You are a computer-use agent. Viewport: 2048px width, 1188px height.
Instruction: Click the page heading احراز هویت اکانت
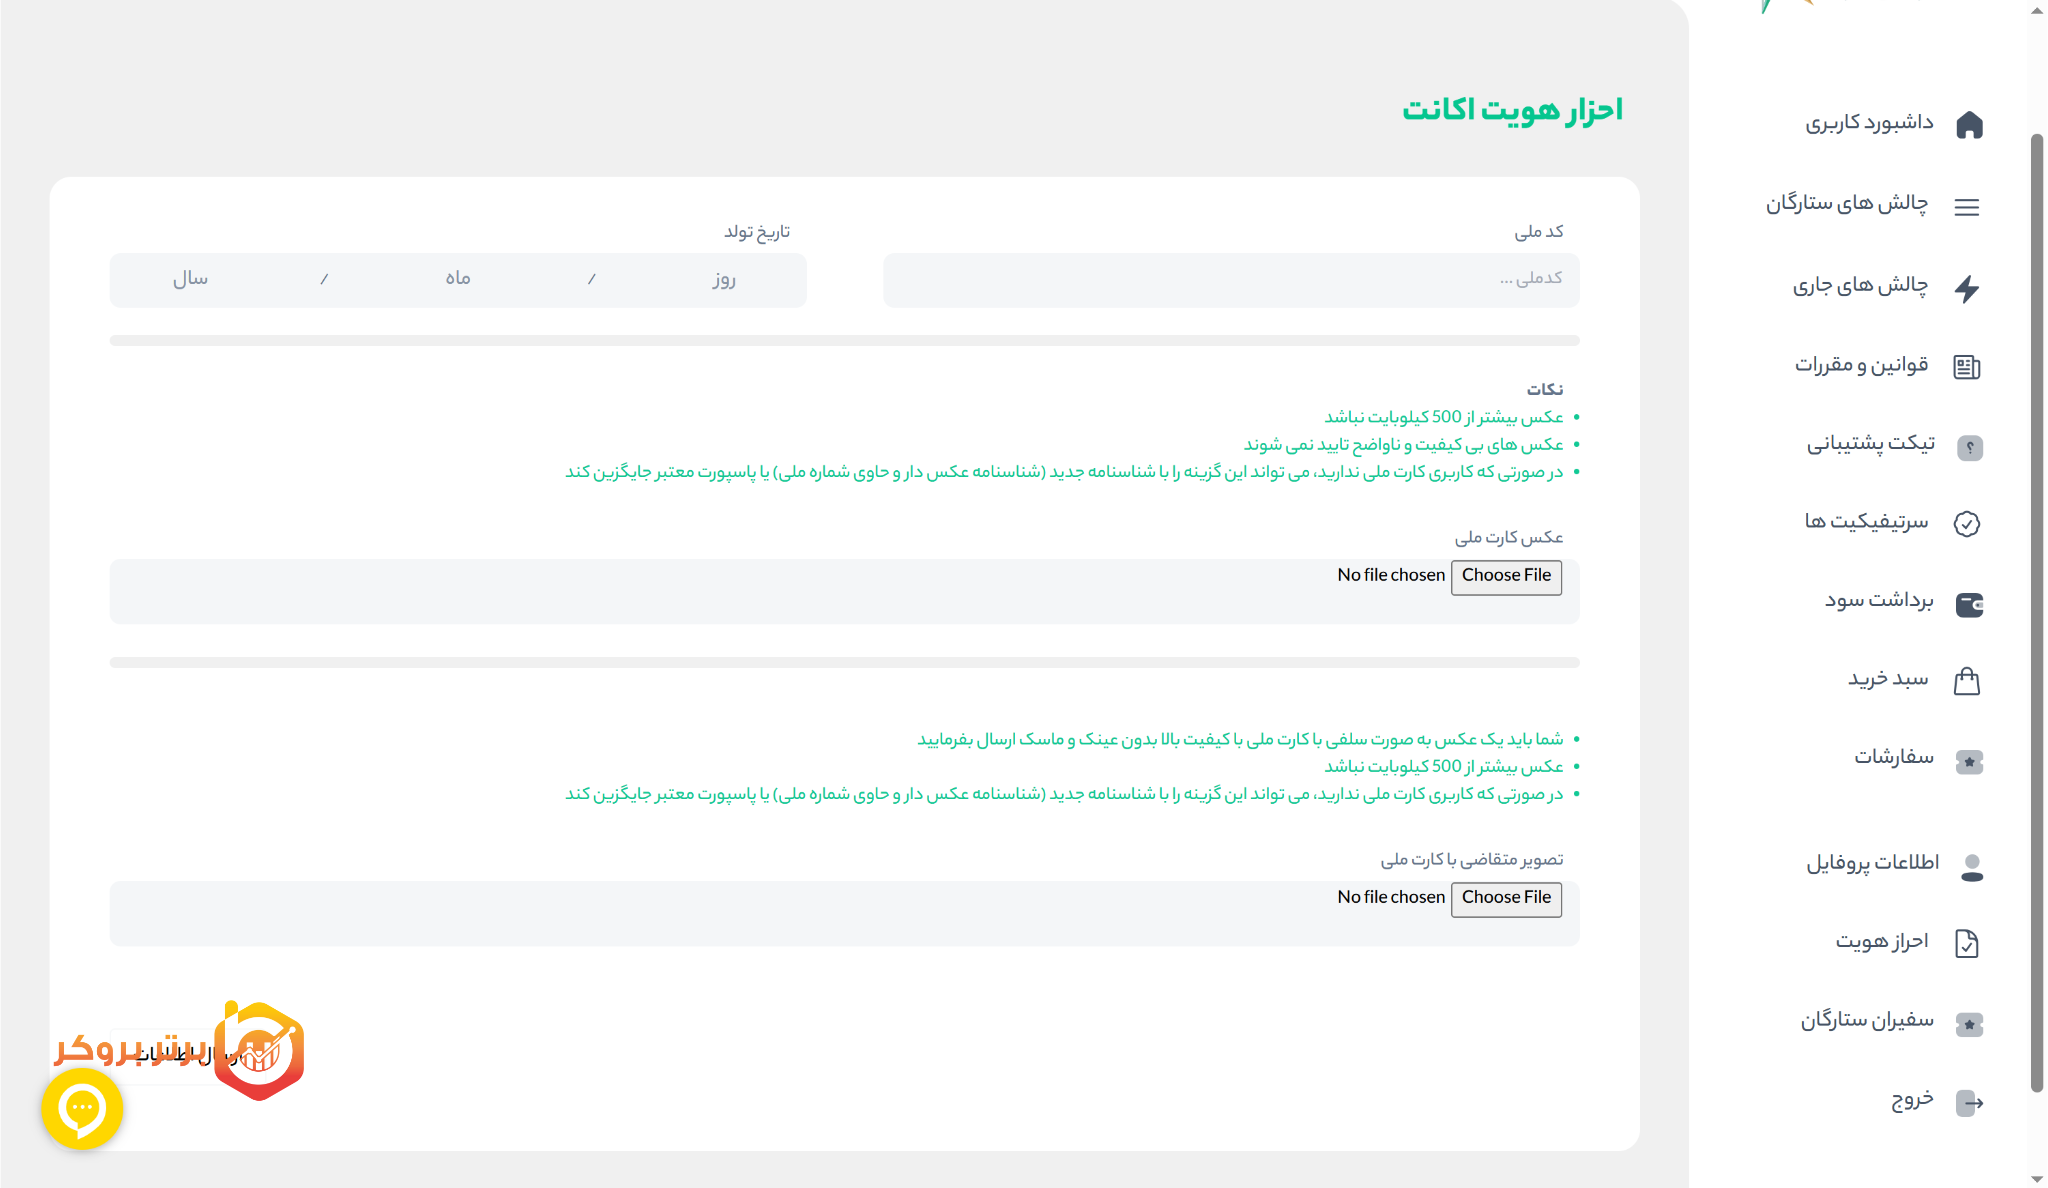[1512, 110]
